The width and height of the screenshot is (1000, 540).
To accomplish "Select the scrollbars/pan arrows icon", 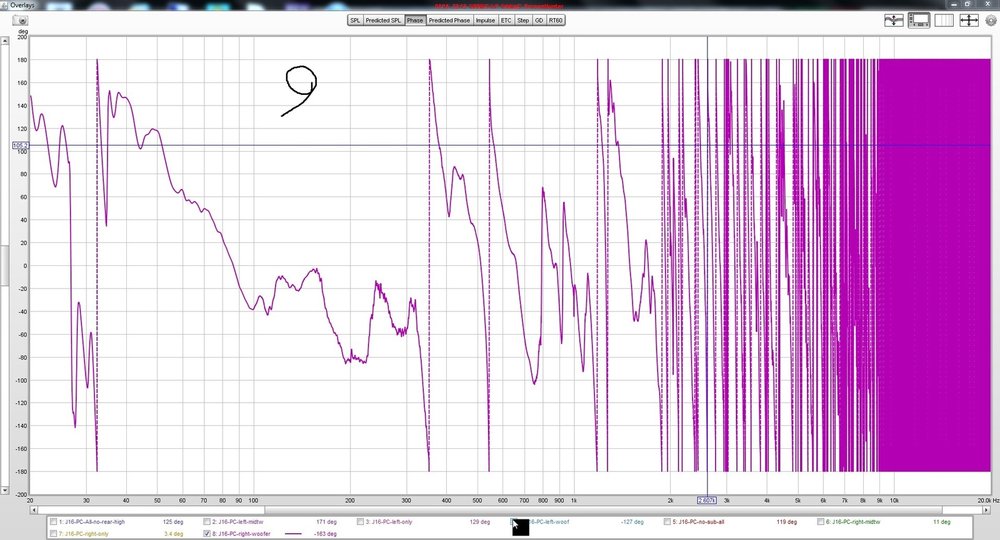I will pyautogui.click(x=969, y=20).
